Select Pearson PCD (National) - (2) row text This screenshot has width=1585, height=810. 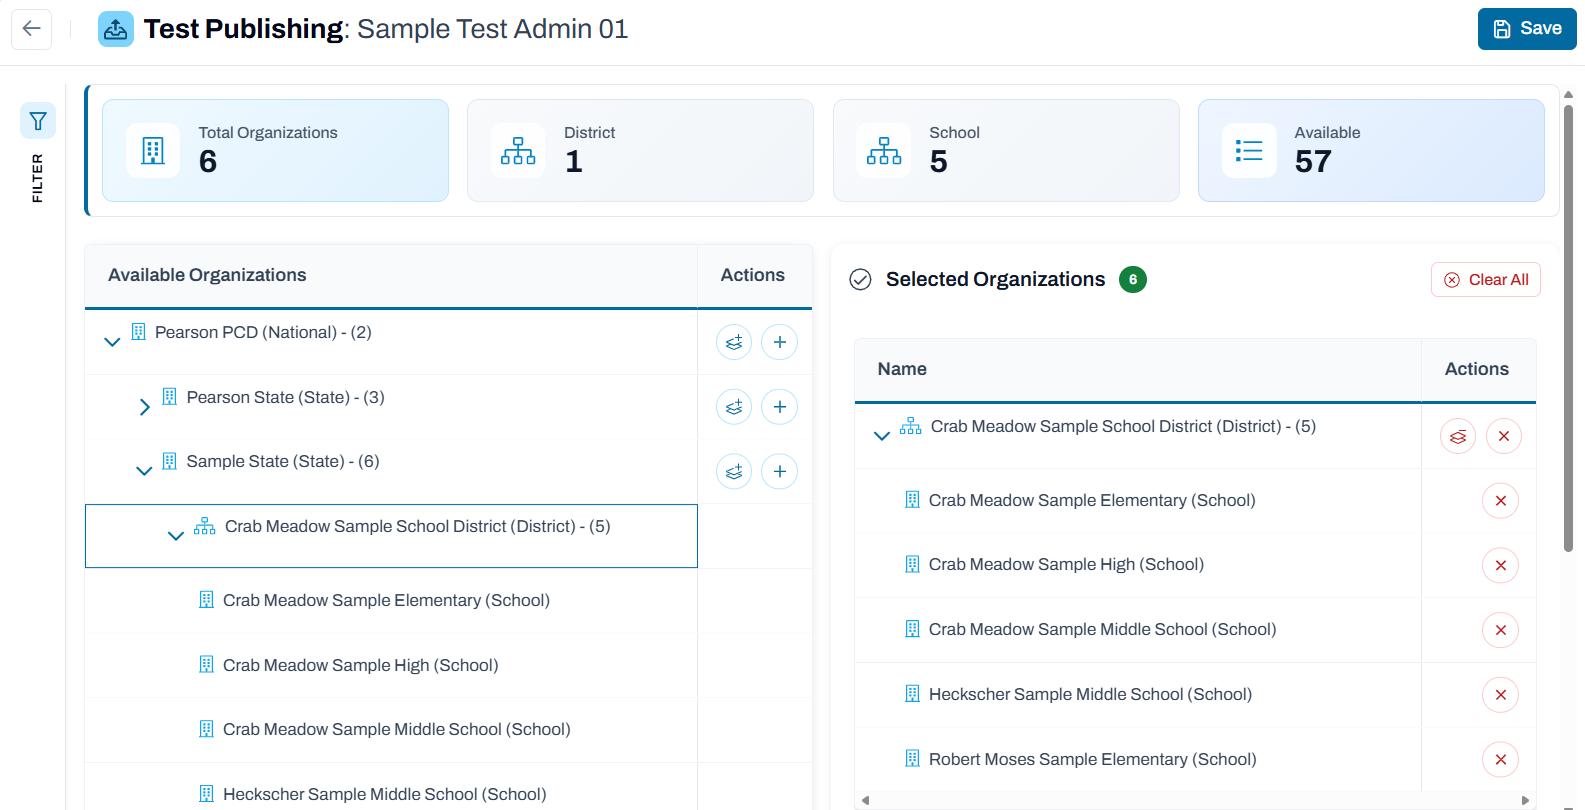[263, 332]
